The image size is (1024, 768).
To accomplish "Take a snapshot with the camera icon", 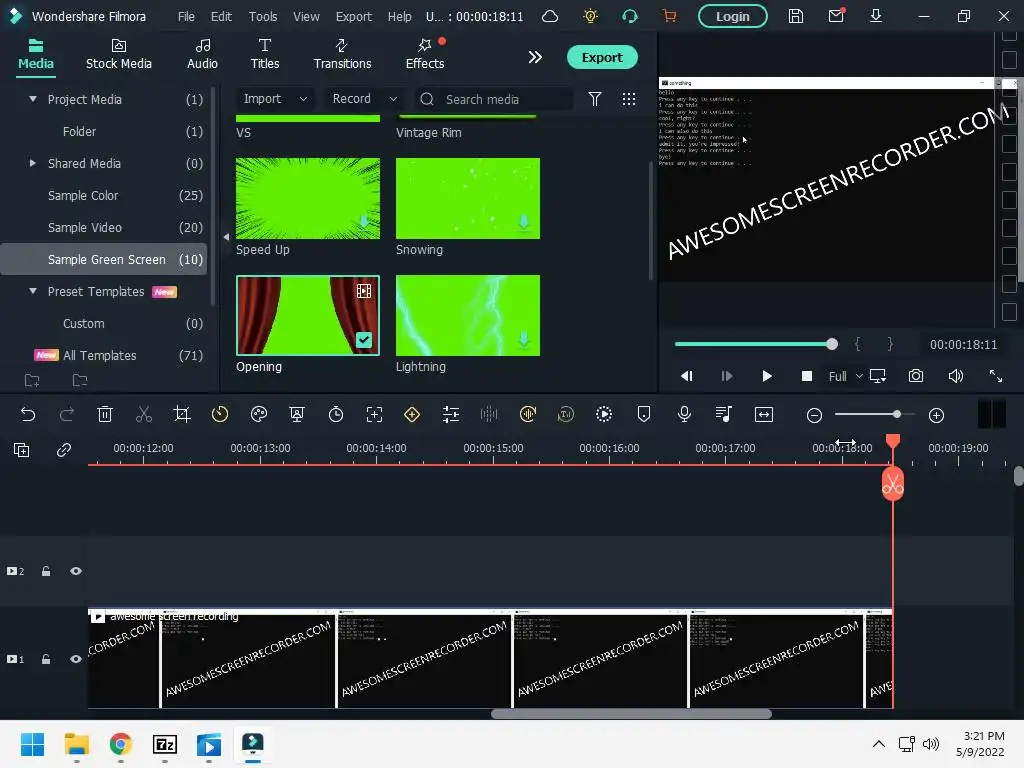I will click(916, 376).
